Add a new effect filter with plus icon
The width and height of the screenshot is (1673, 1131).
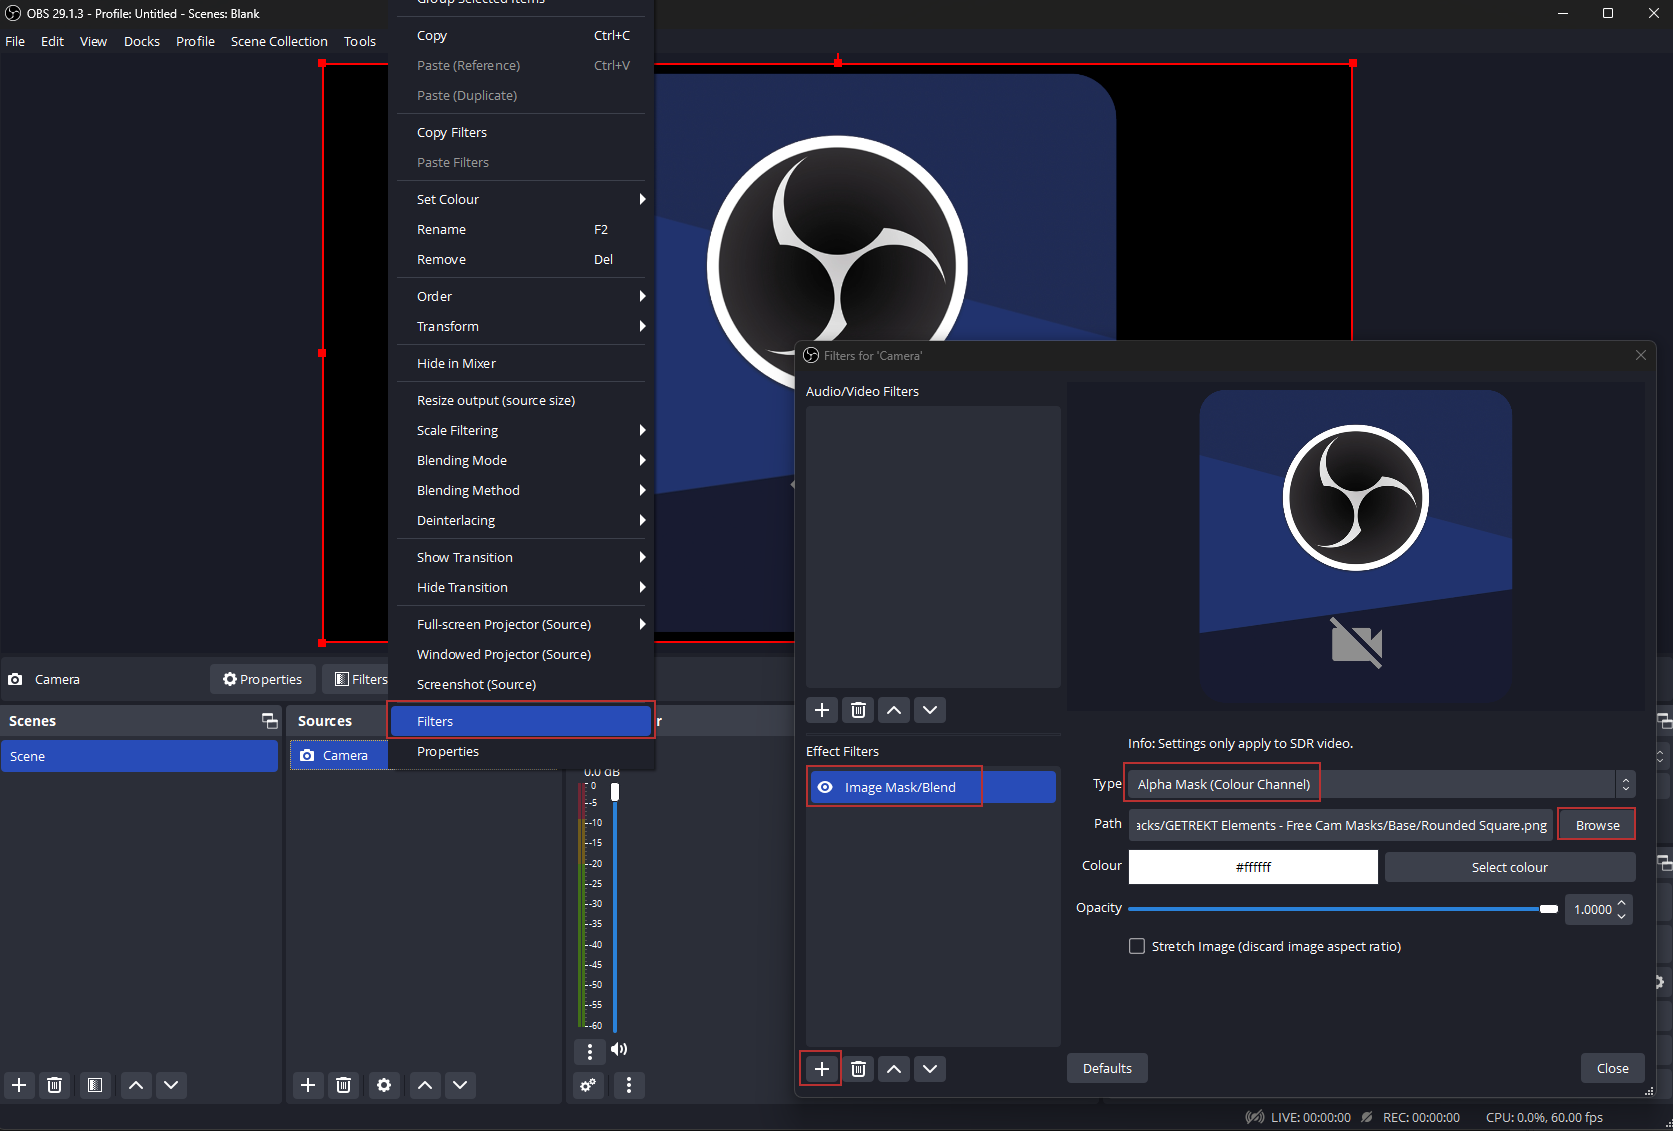(821, 1069)
